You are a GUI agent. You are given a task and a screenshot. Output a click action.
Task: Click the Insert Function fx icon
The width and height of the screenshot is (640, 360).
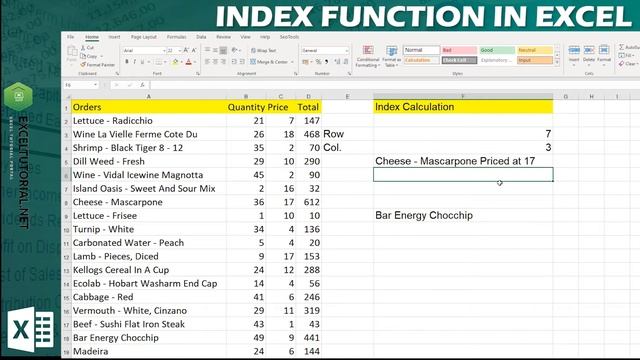click(142, 85)
